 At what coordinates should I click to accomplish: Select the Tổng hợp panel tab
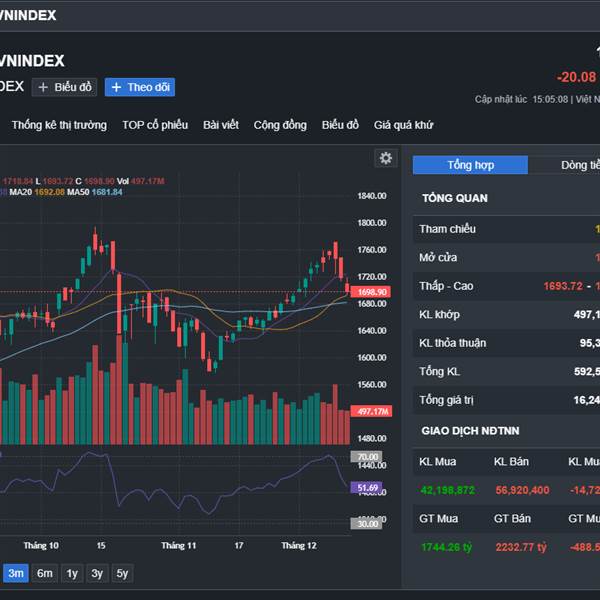click(470, 165)
